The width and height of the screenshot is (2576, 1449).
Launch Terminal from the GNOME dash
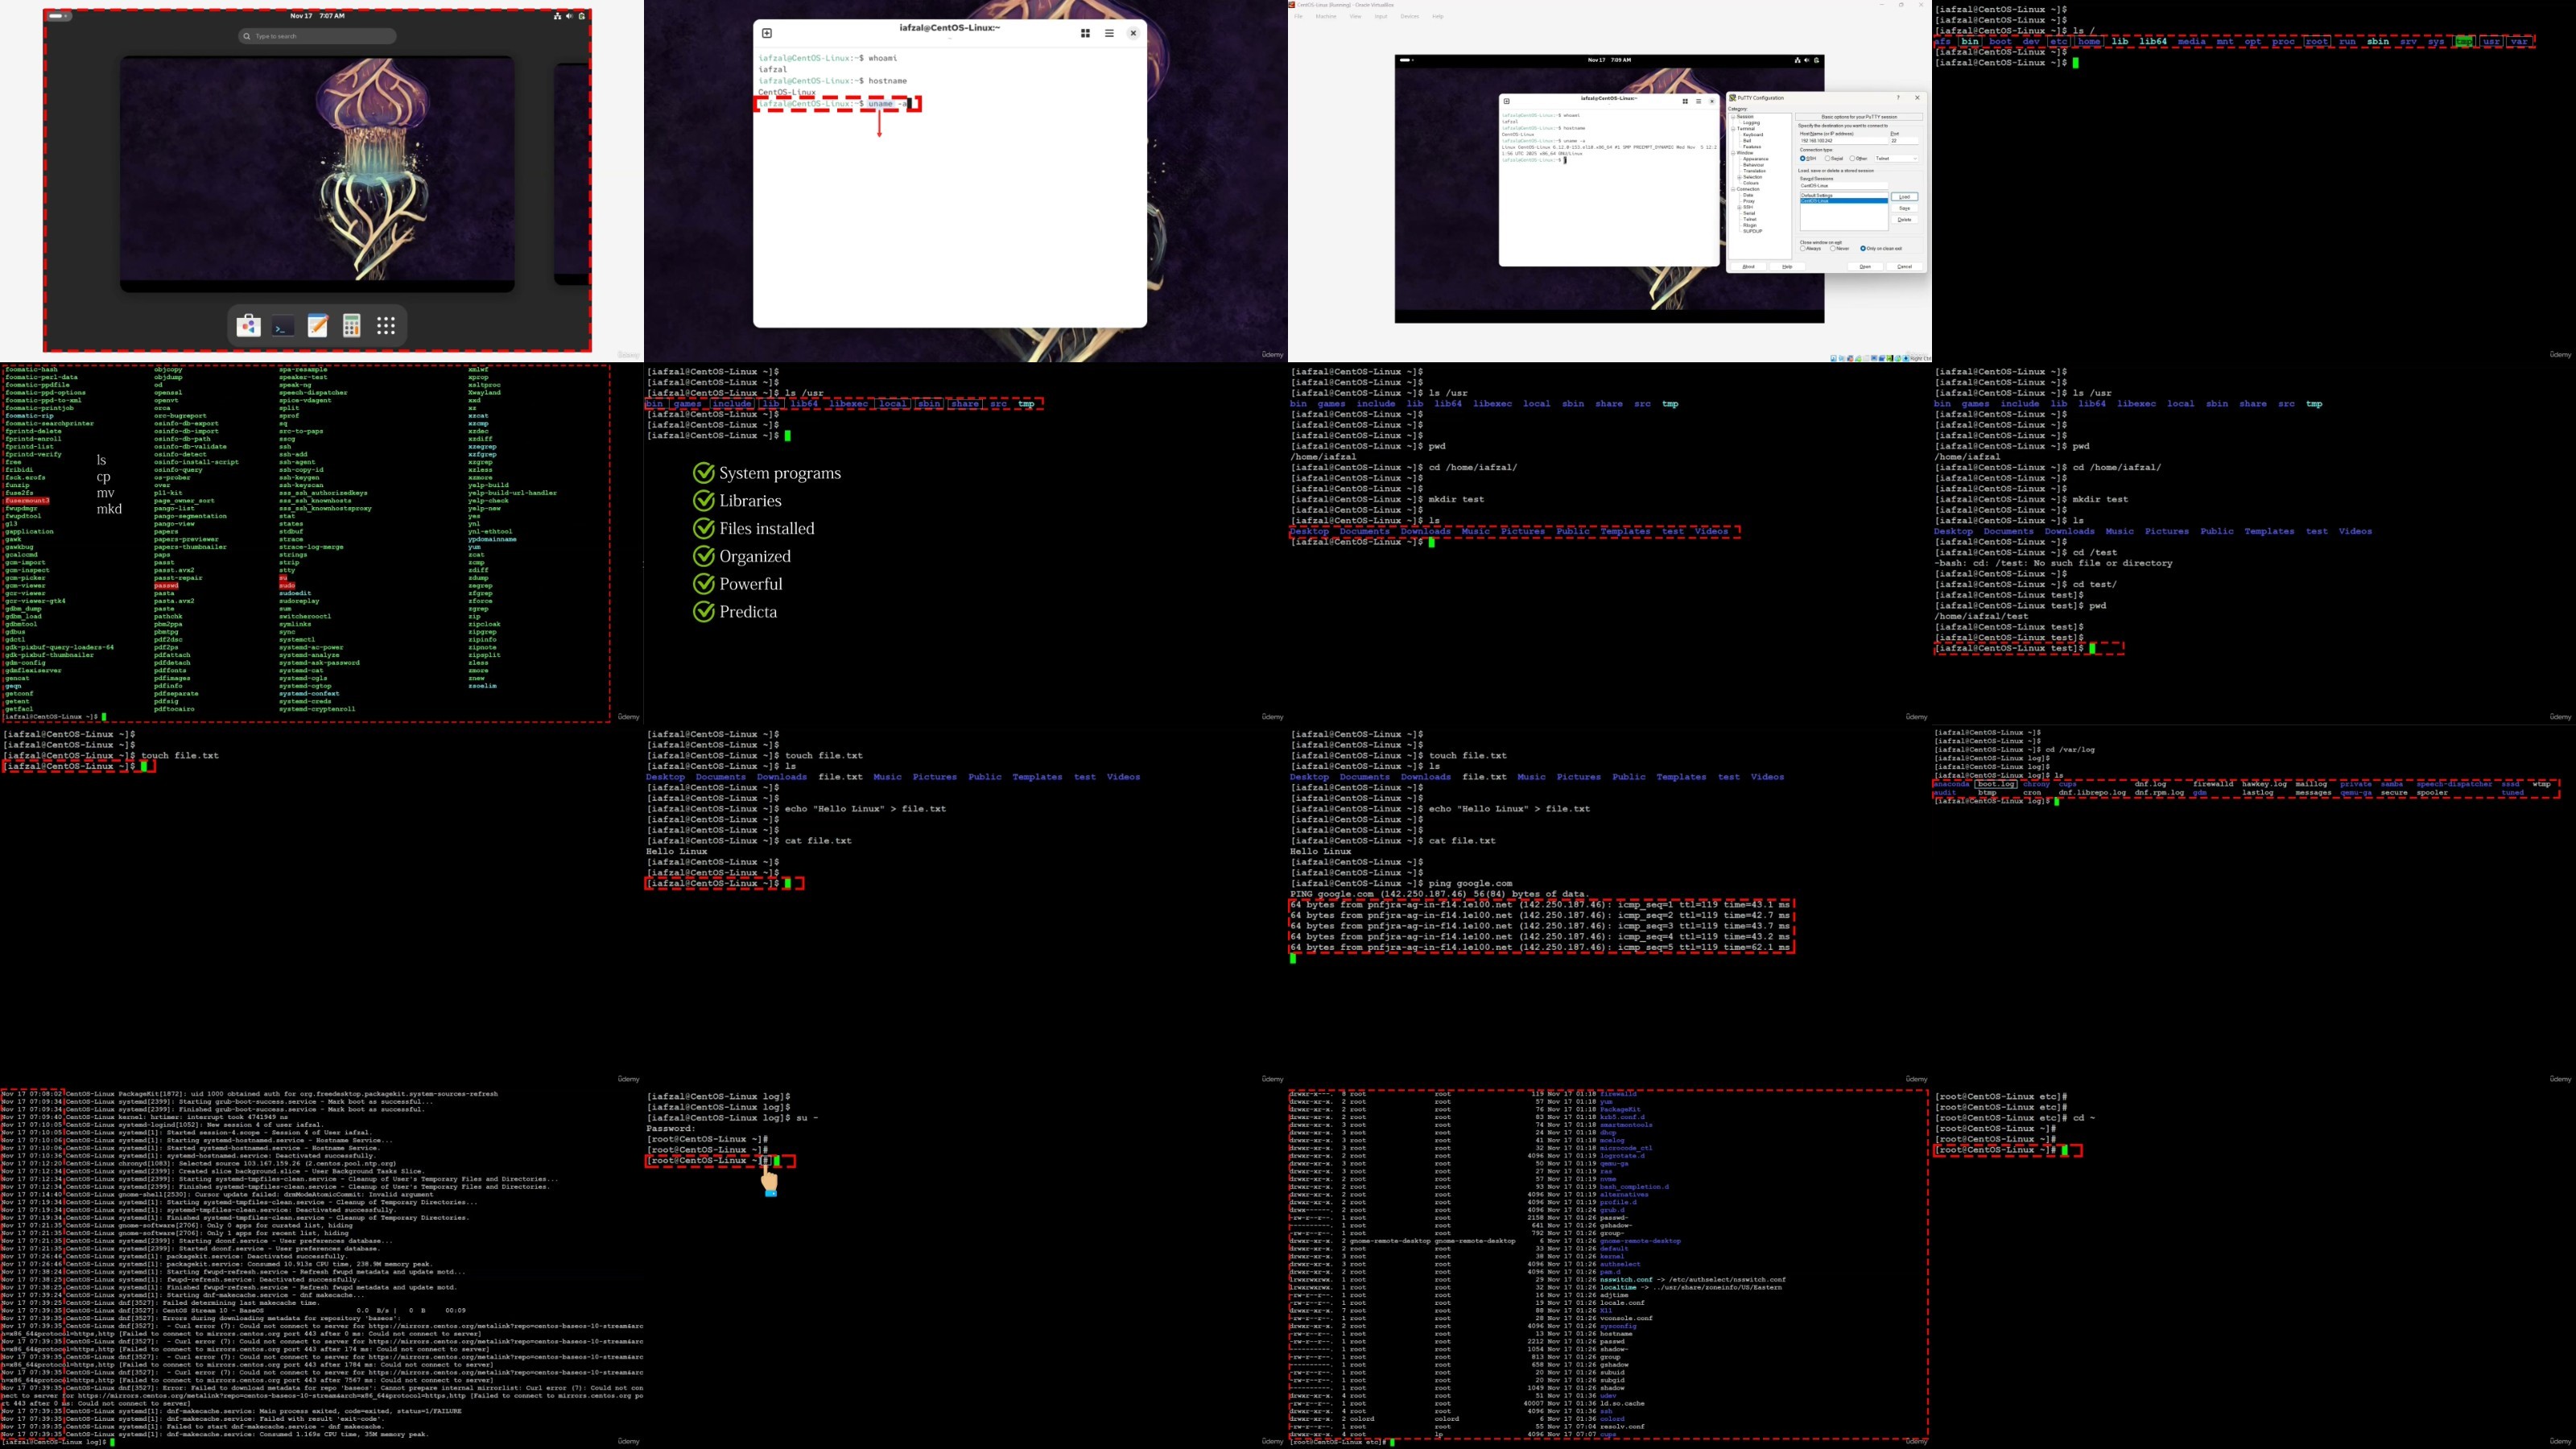pos(283,326)
